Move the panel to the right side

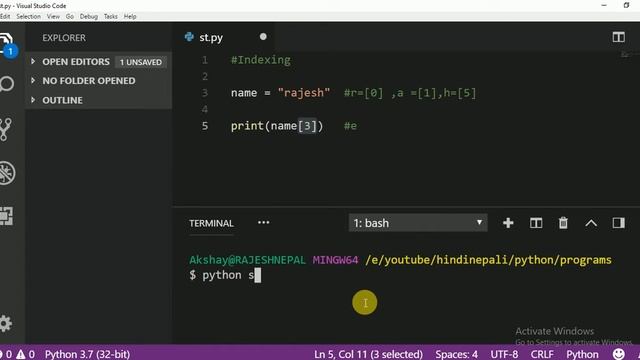[x=618, y=223]
